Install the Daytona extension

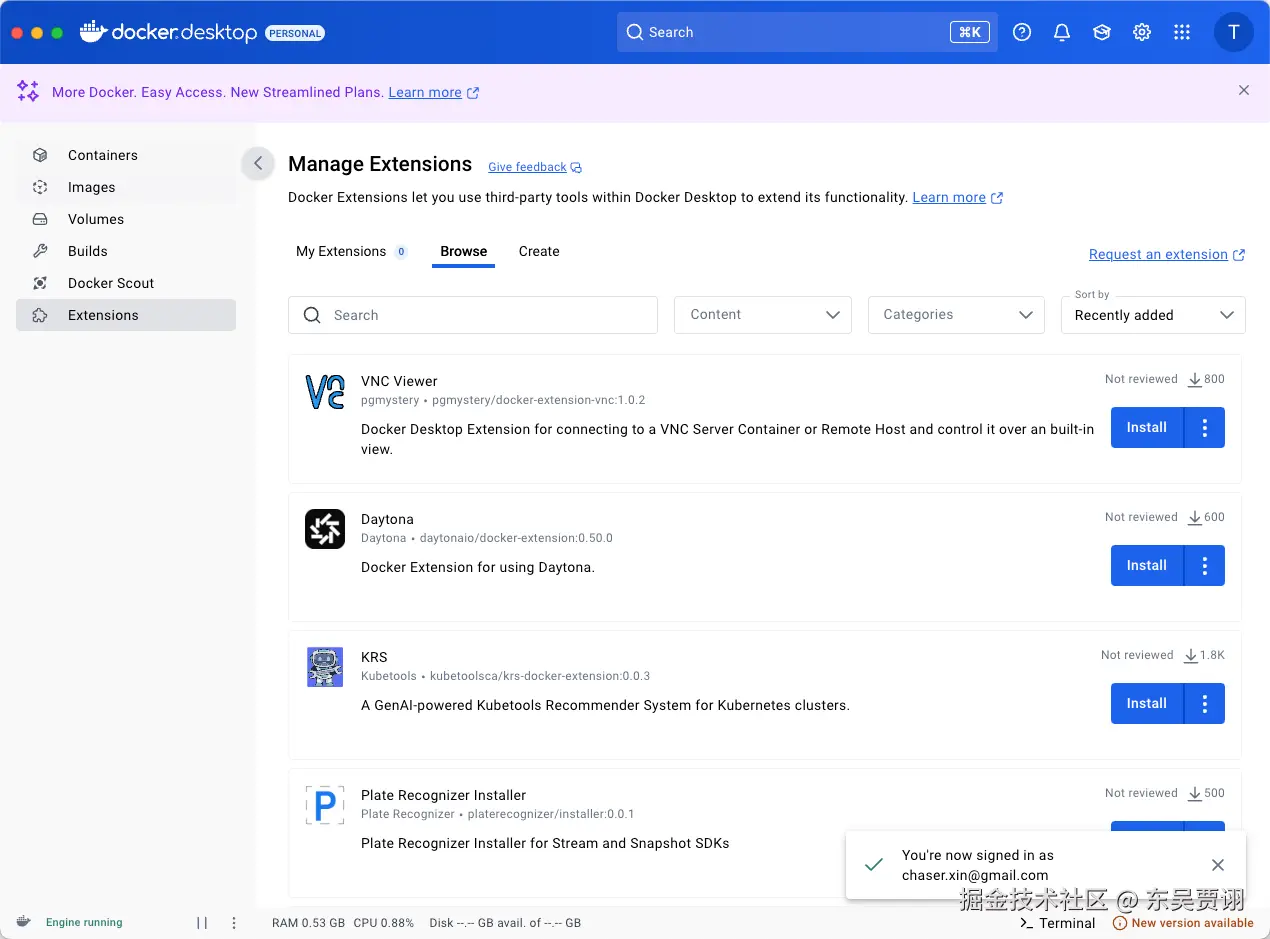coord(1147,566)
